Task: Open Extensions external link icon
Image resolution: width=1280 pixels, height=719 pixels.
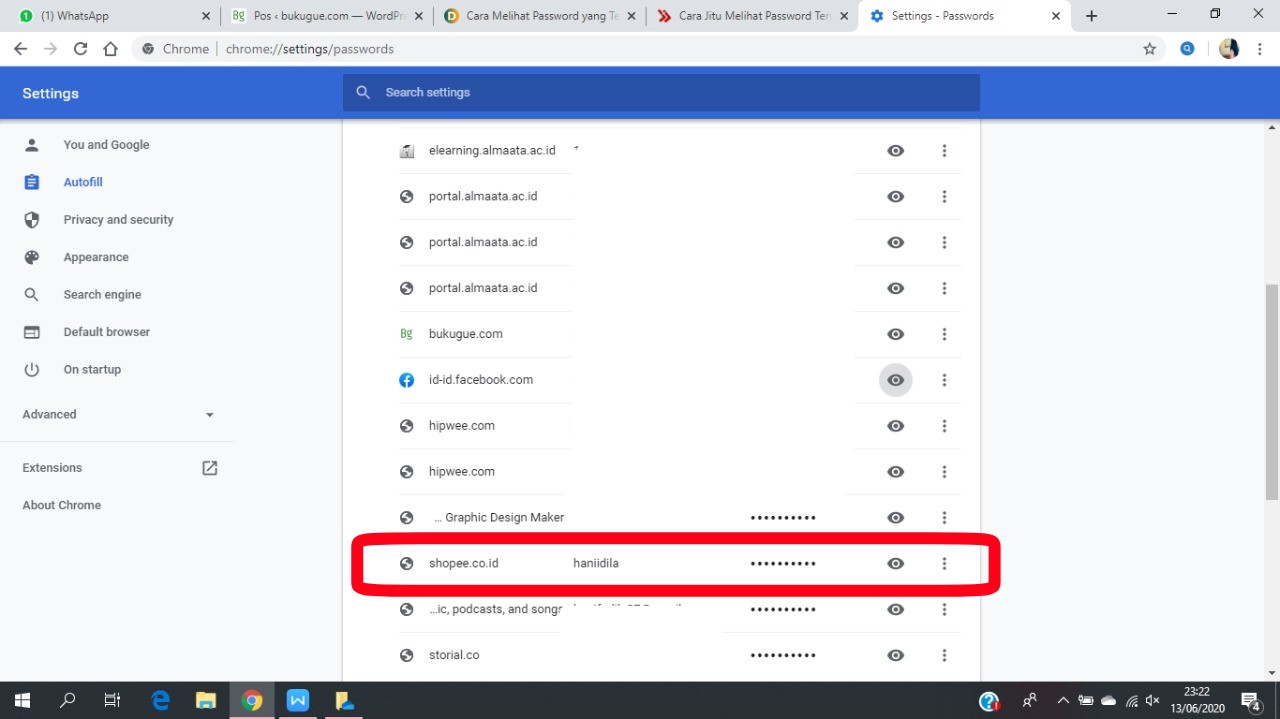Action: 210,468
